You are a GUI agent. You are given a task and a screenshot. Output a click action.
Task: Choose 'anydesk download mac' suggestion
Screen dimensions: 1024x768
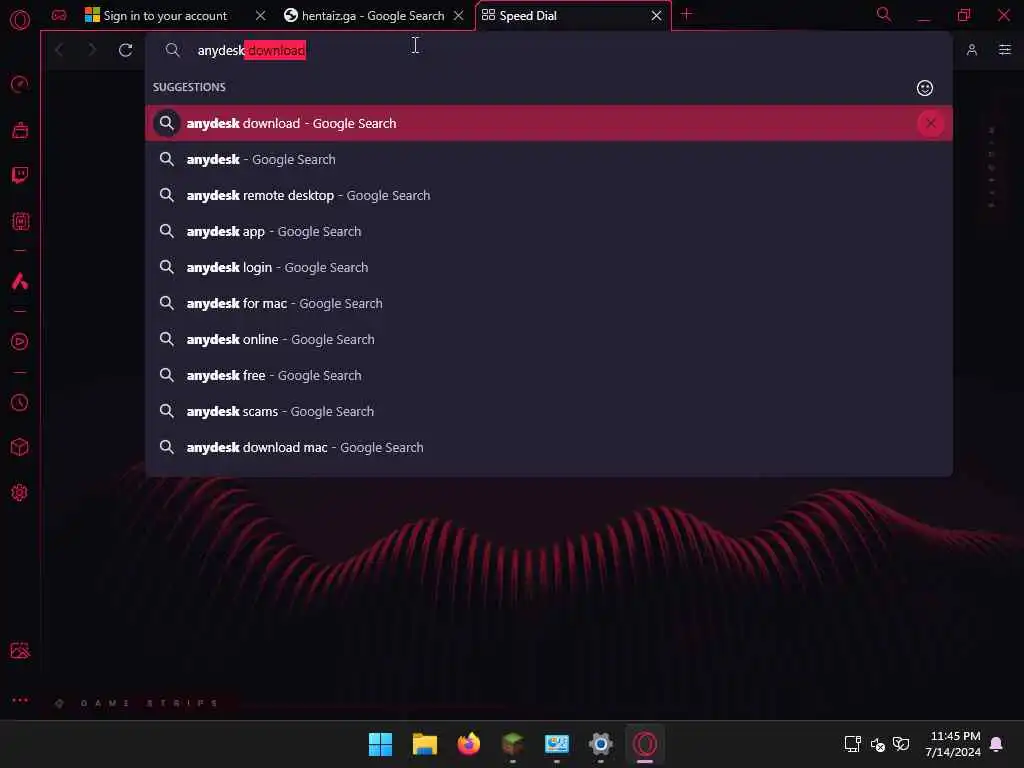(549, 447)
